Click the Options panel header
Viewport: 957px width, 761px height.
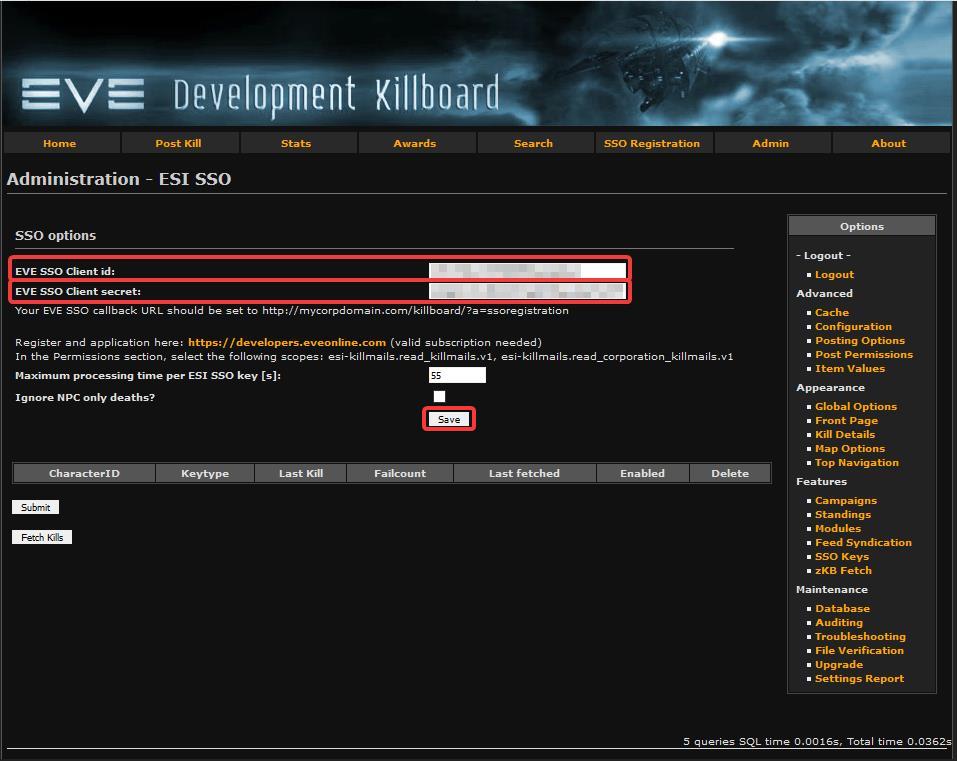(x=862, y=226)
